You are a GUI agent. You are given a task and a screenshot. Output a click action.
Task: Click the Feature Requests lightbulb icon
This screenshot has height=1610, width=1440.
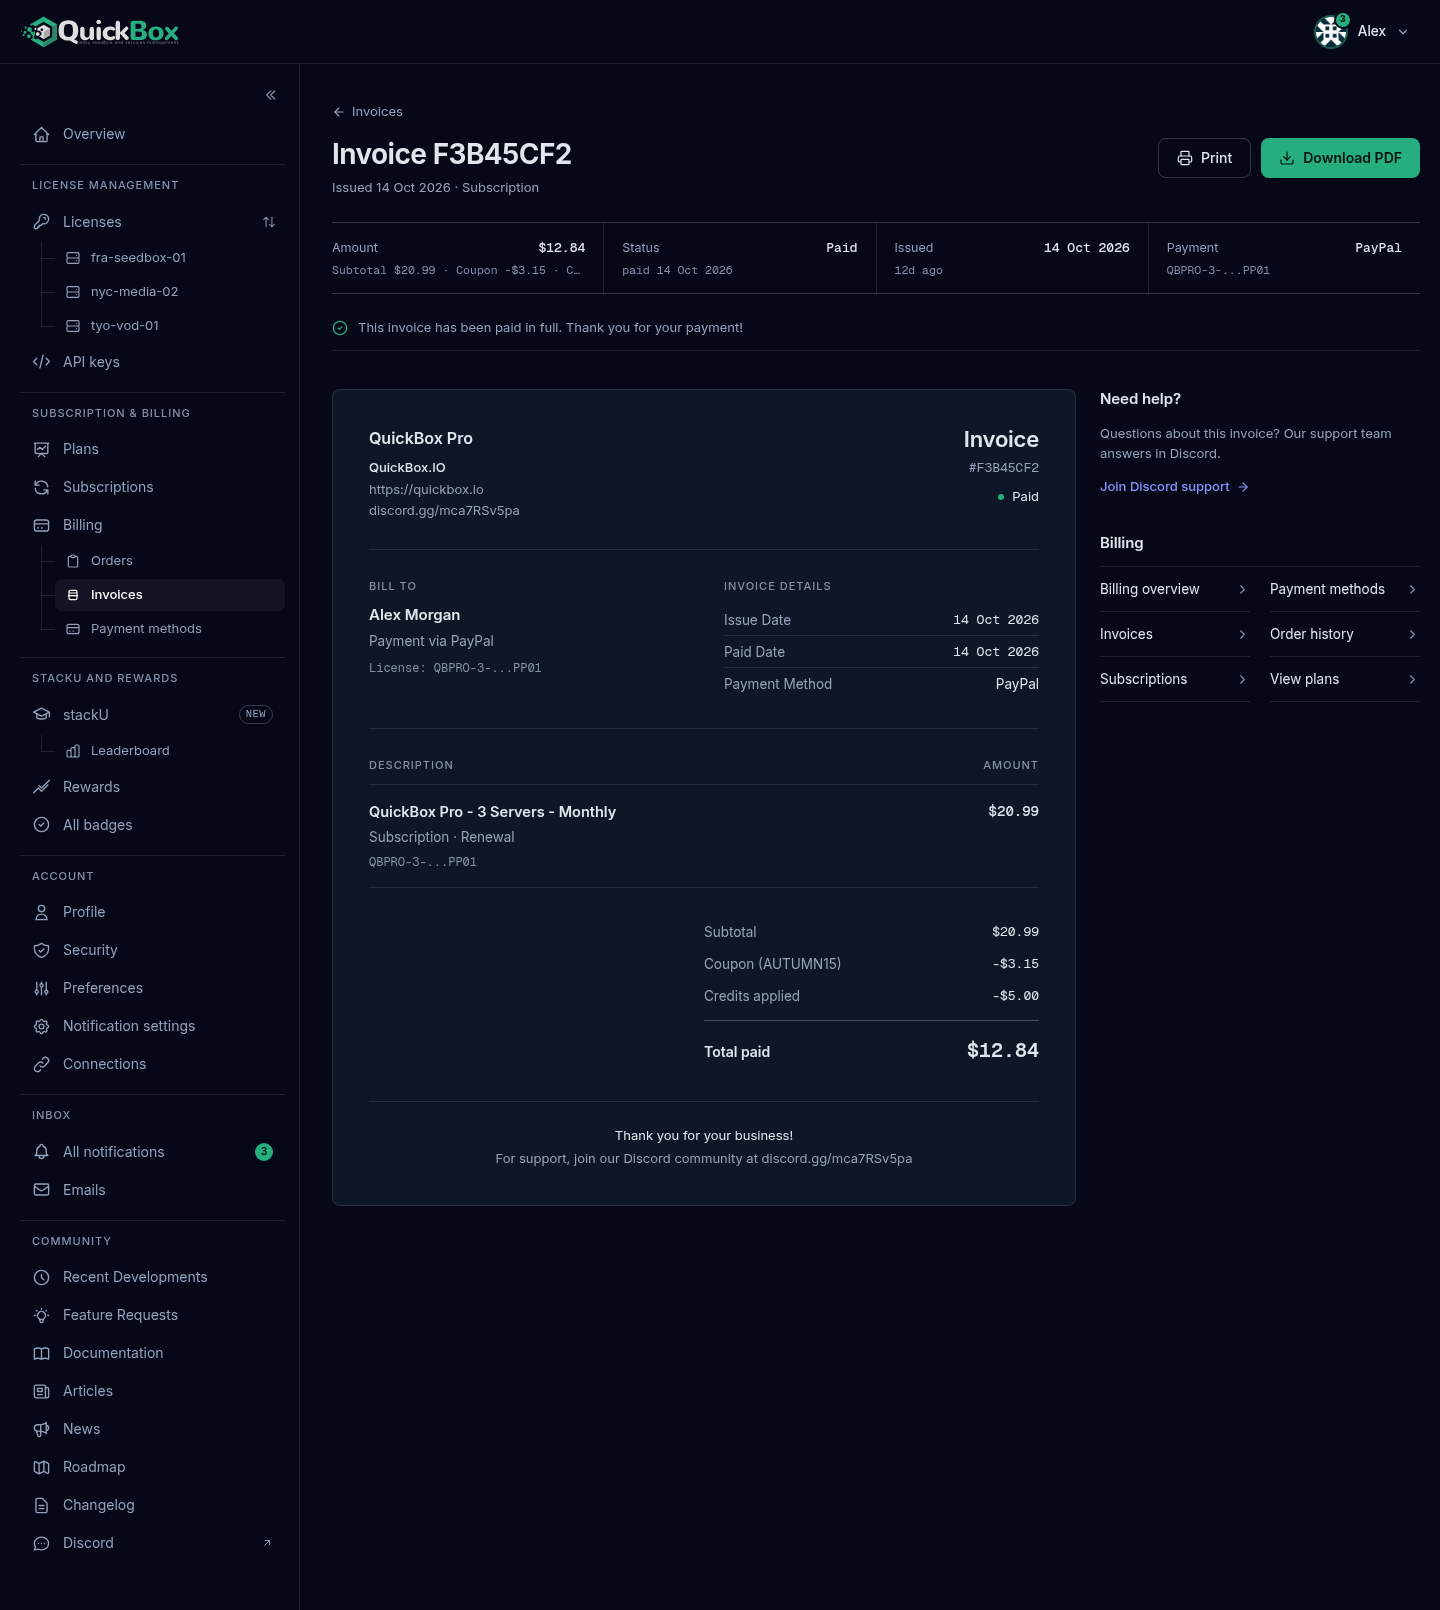point(41,1315)
